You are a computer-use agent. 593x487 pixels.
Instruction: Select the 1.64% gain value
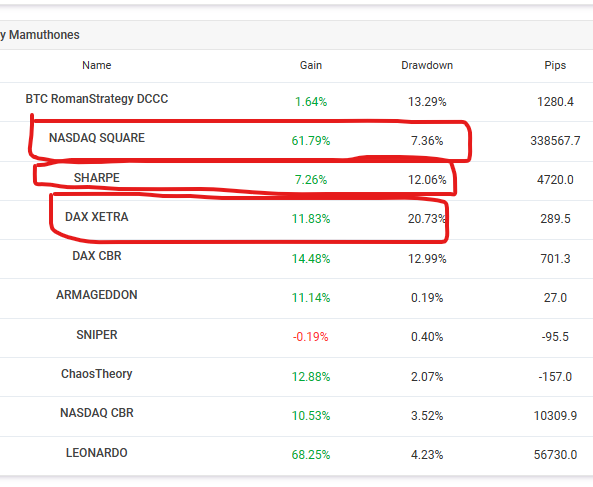pyautogui.click(x=311, y=102)
